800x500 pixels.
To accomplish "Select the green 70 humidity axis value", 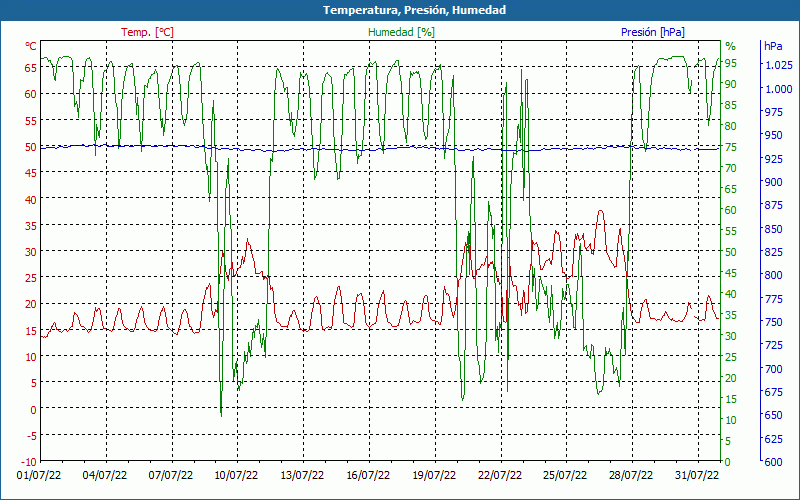I will point(731,168).
